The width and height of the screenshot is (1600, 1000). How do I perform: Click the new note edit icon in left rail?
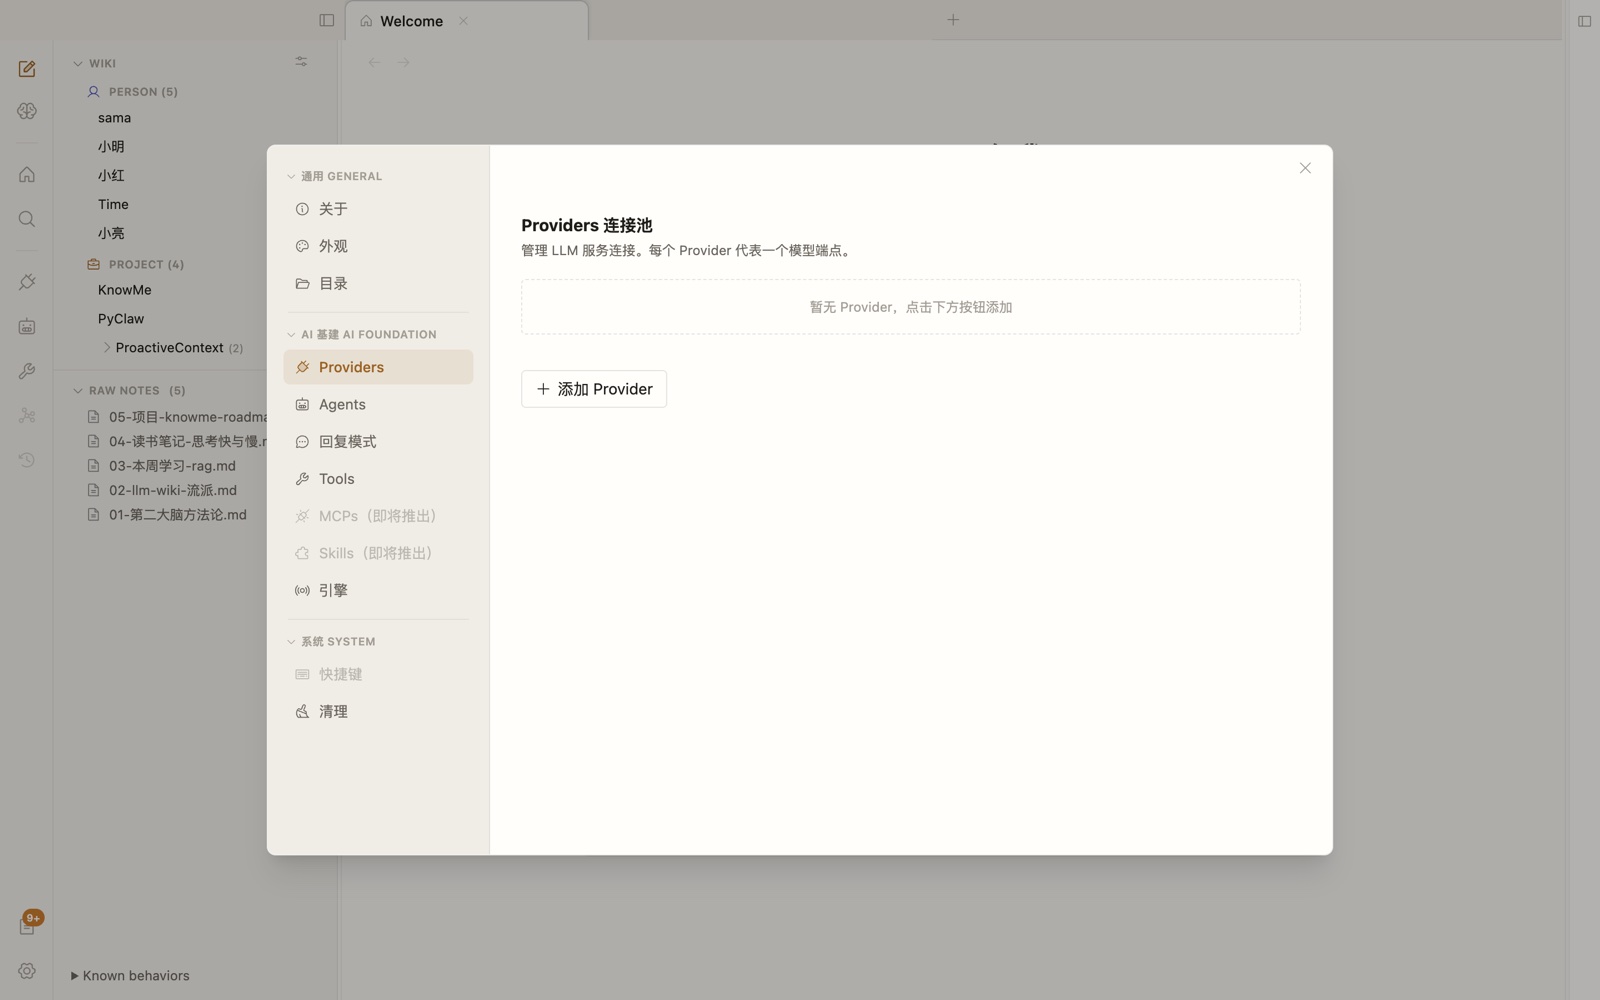(27, 69)
